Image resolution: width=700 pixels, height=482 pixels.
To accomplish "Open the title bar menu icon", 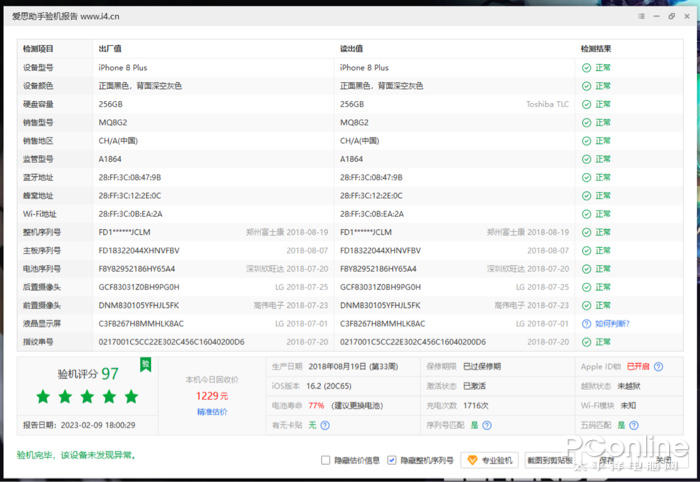I will (642, 16).
